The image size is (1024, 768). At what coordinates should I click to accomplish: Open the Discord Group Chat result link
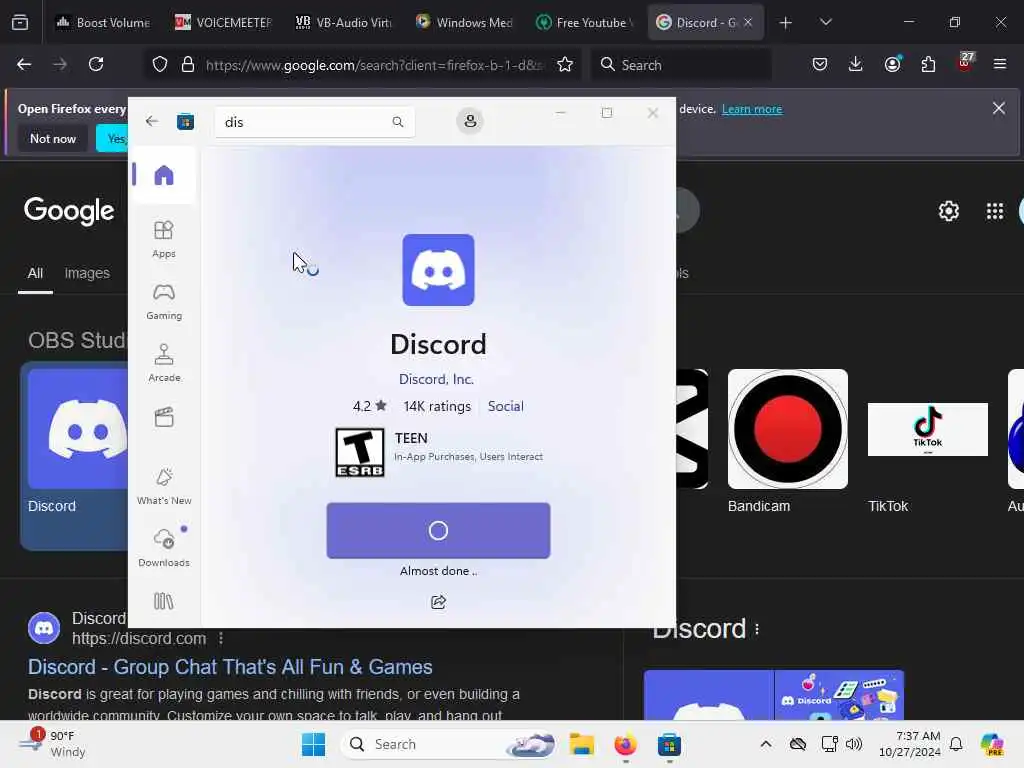pyautogui.click(x=230, y=667)
